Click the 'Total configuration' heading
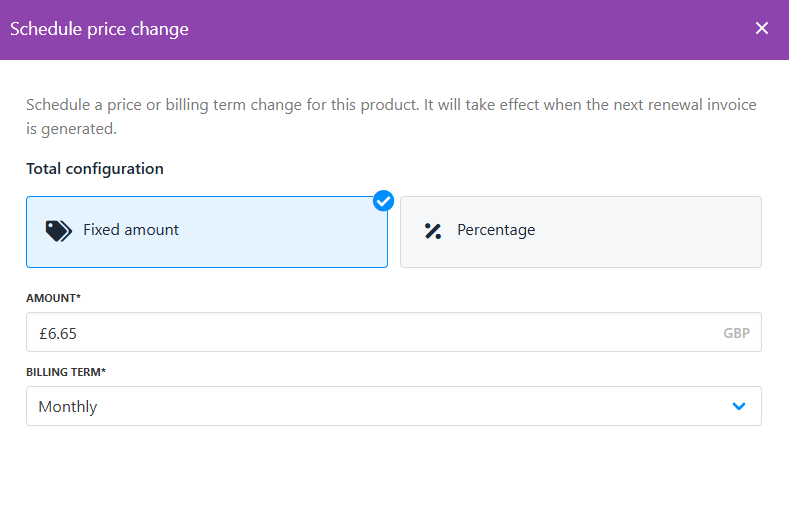Screen dimensions: 789x507 click(95, 169)
